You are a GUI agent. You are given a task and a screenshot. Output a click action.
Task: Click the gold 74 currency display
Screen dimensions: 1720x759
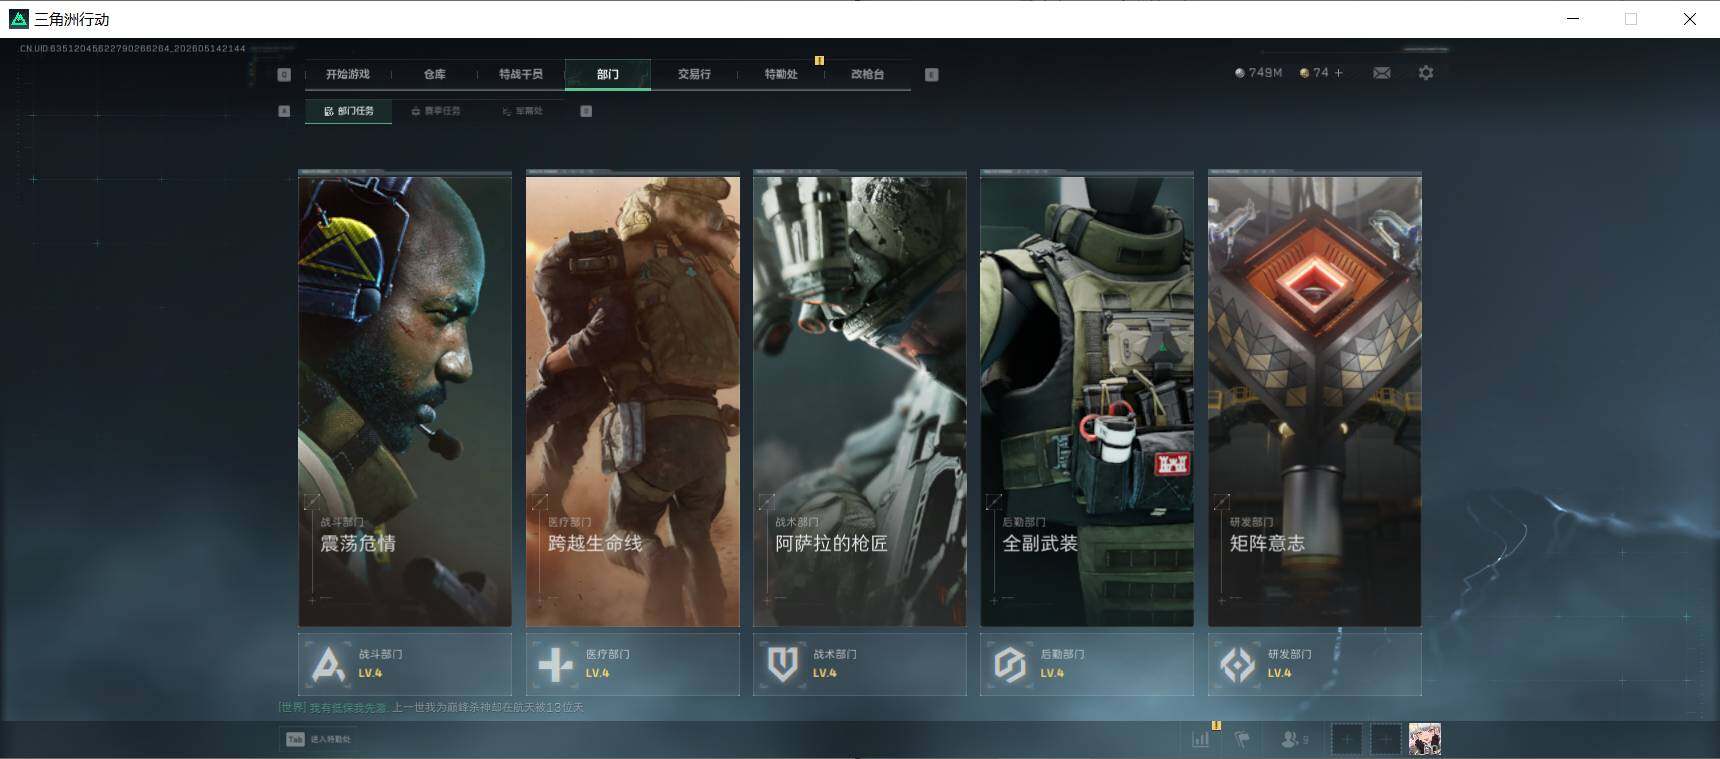1314,73
